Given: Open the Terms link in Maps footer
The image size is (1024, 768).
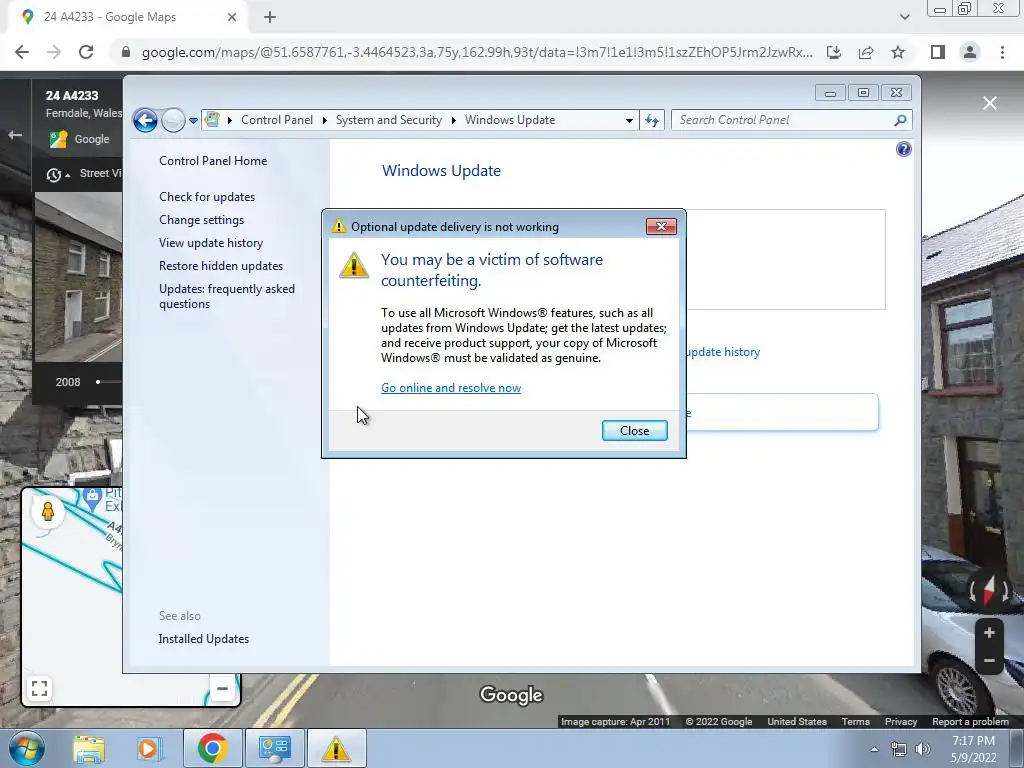Looking at the screenshot, I should (x=856, y=722).
